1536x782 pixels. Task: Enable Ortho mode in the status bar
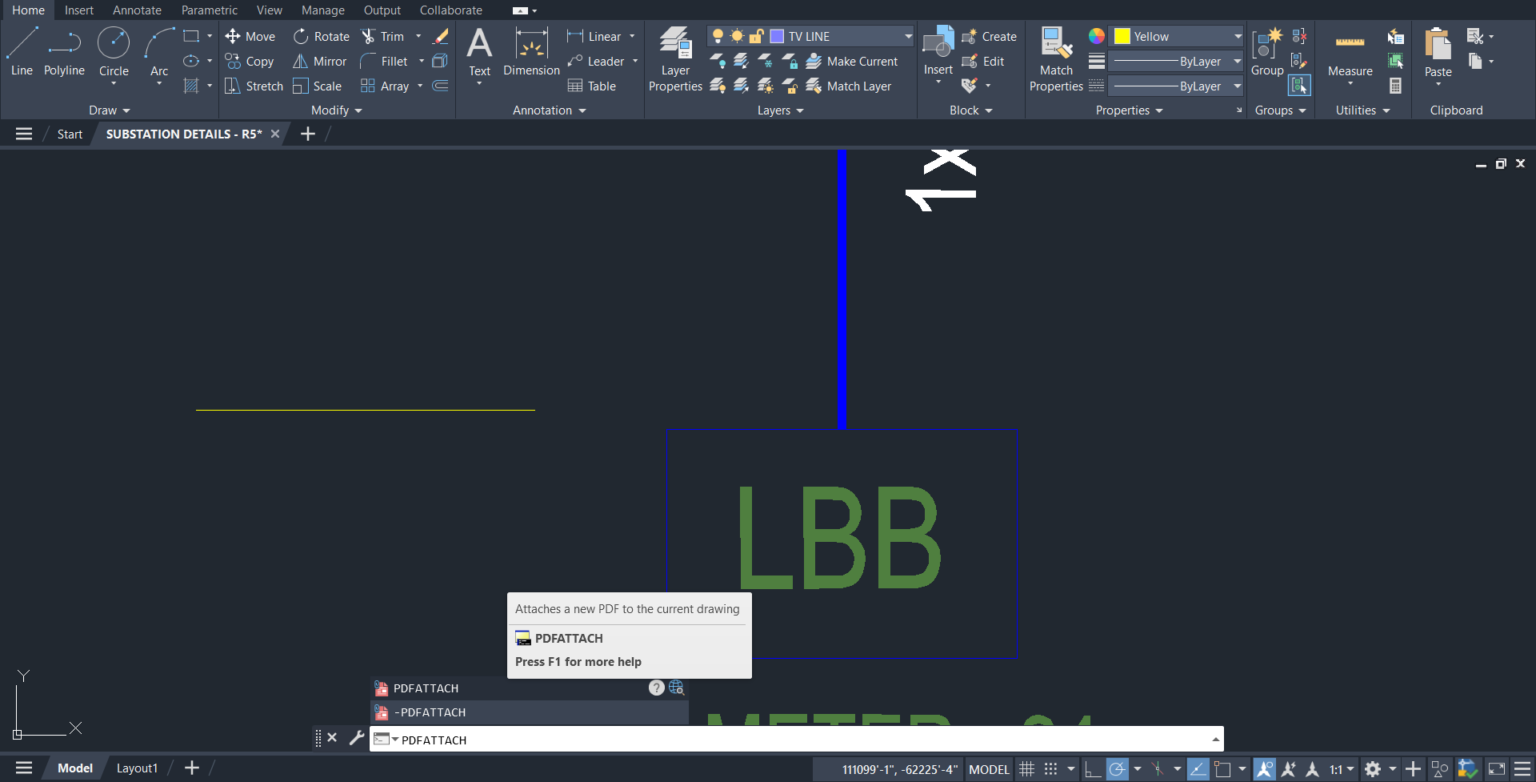[1092, 768]
